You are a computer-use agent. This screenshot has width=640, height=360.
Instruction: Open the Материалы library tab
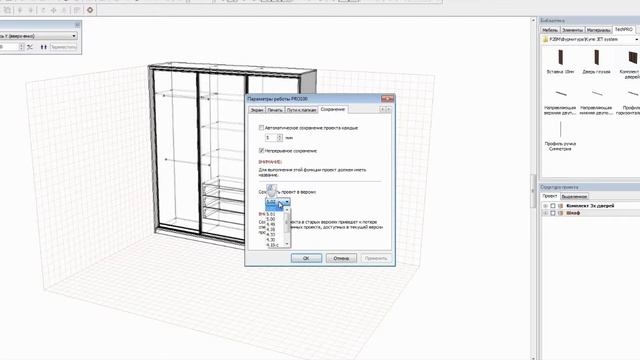click(x=598, y=30)
